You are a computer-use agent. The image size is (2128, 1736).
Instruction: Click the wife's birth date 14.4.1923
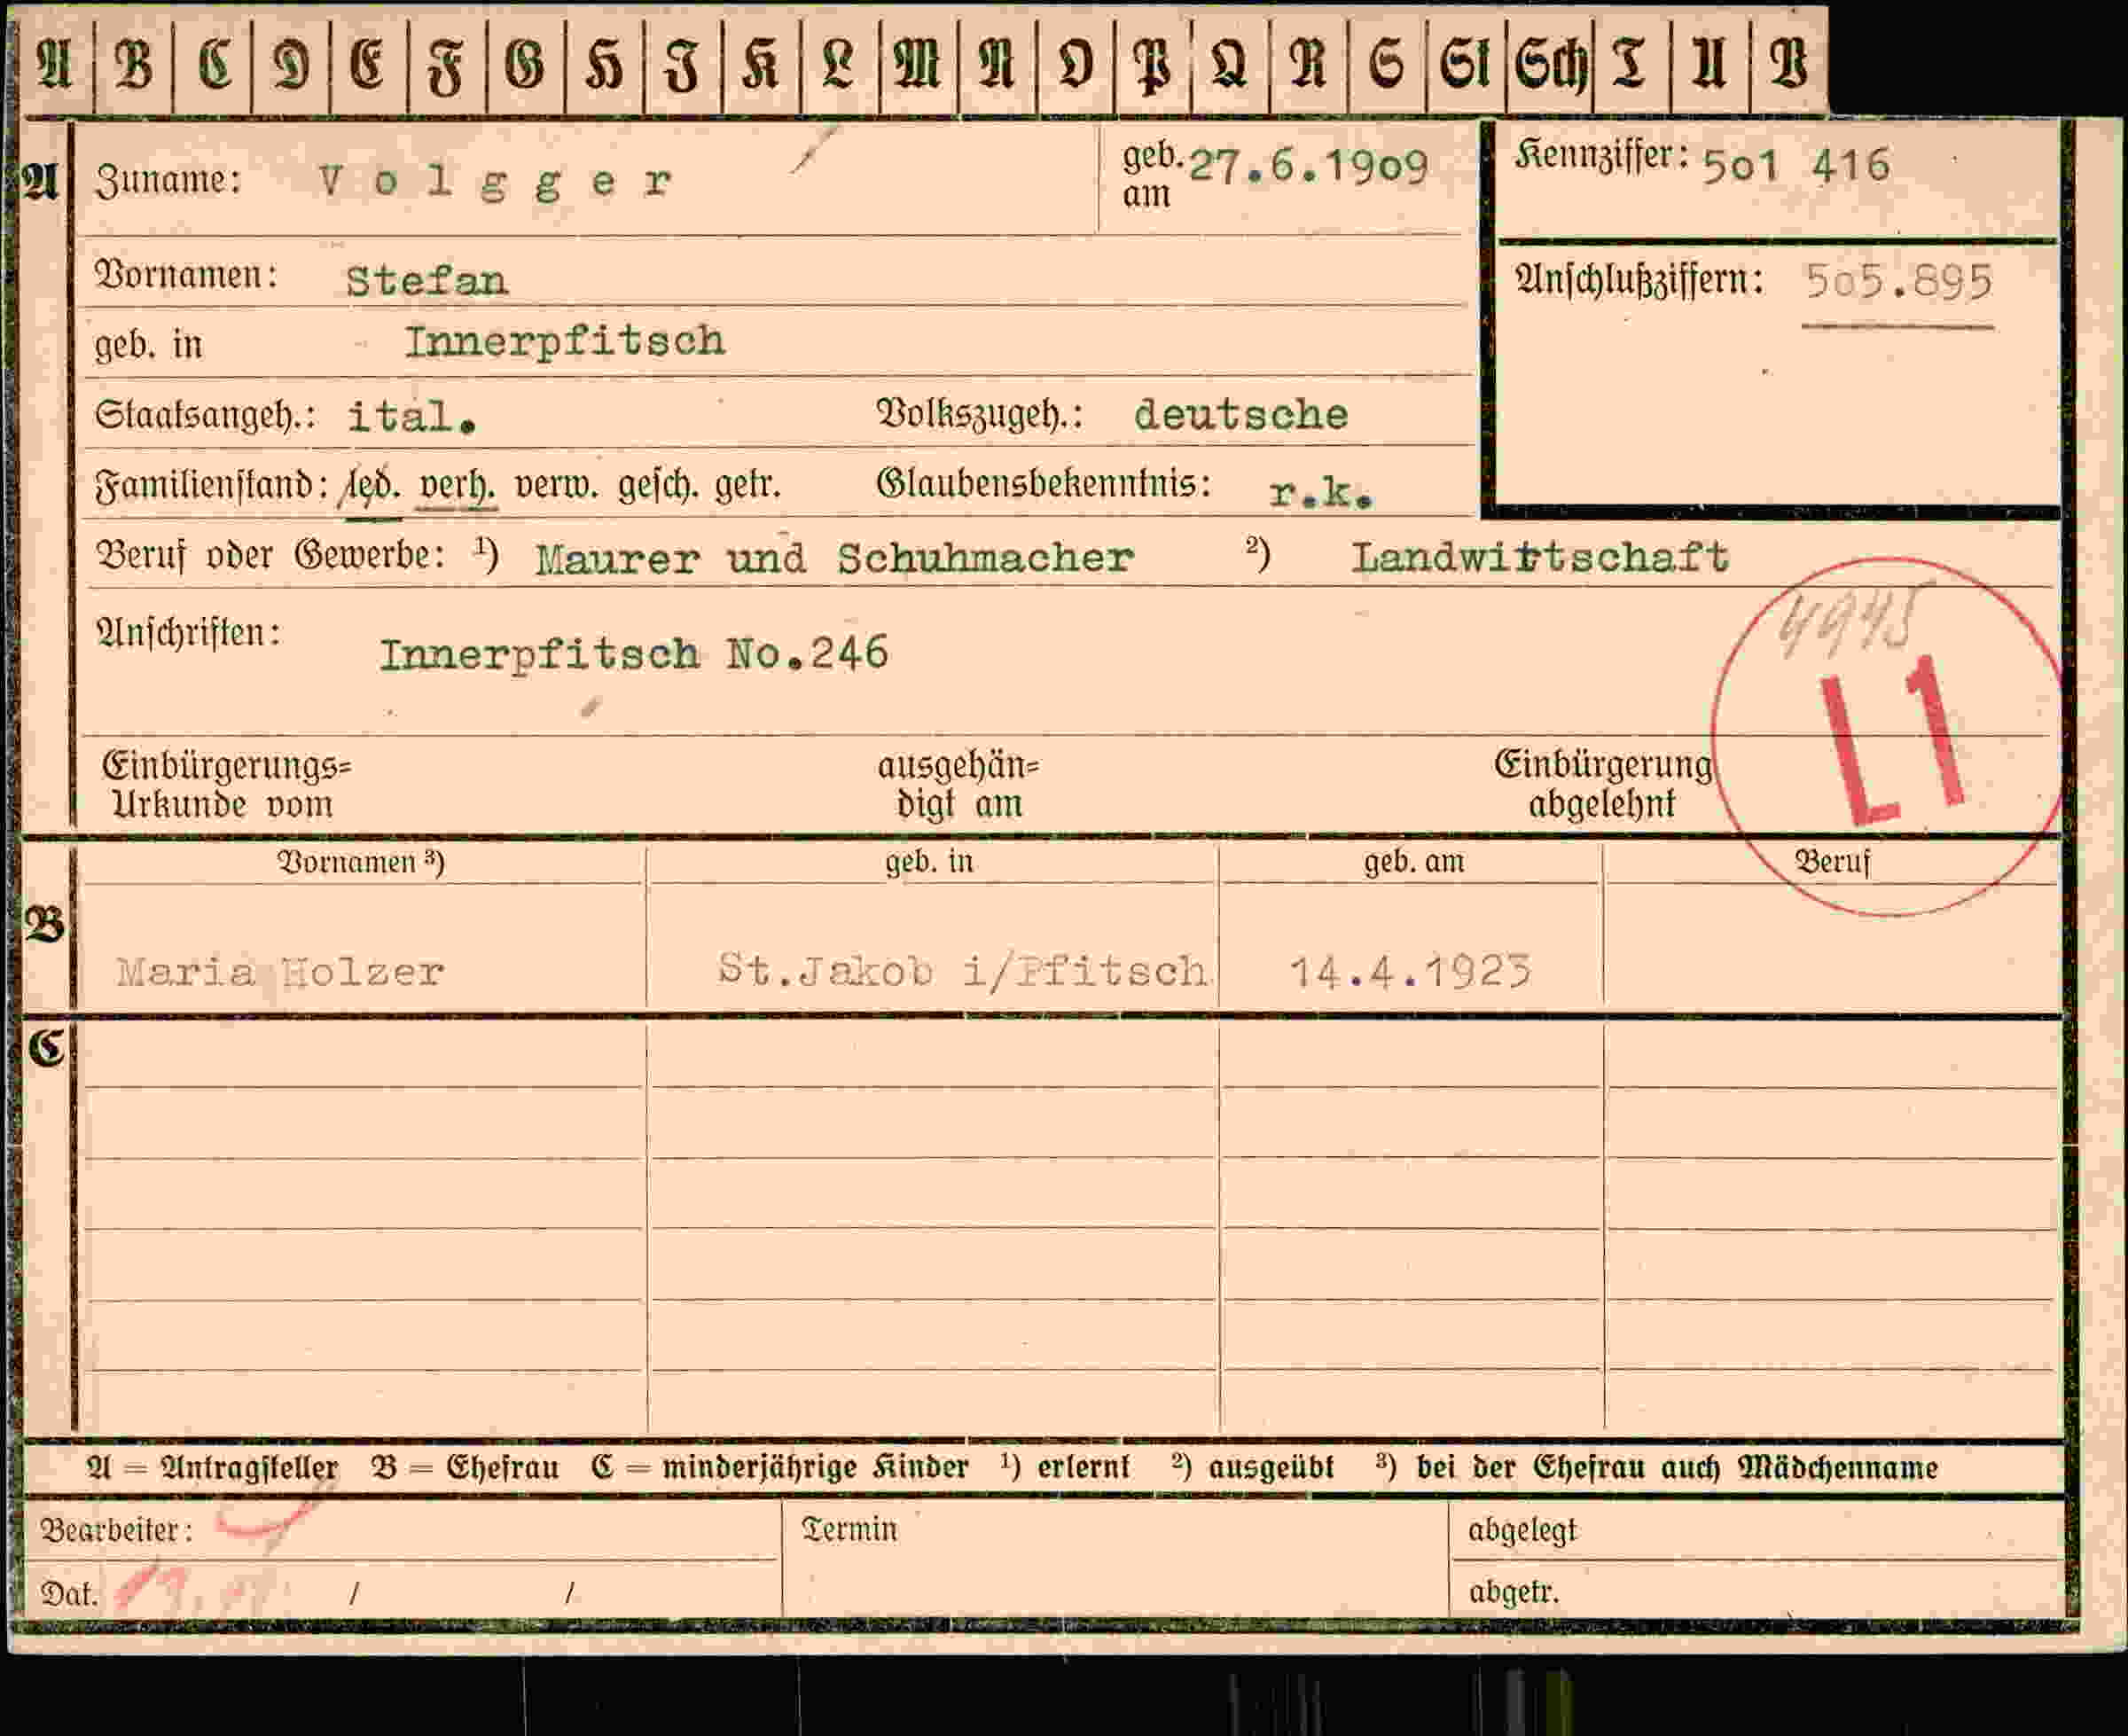(x=1410, y=972)
